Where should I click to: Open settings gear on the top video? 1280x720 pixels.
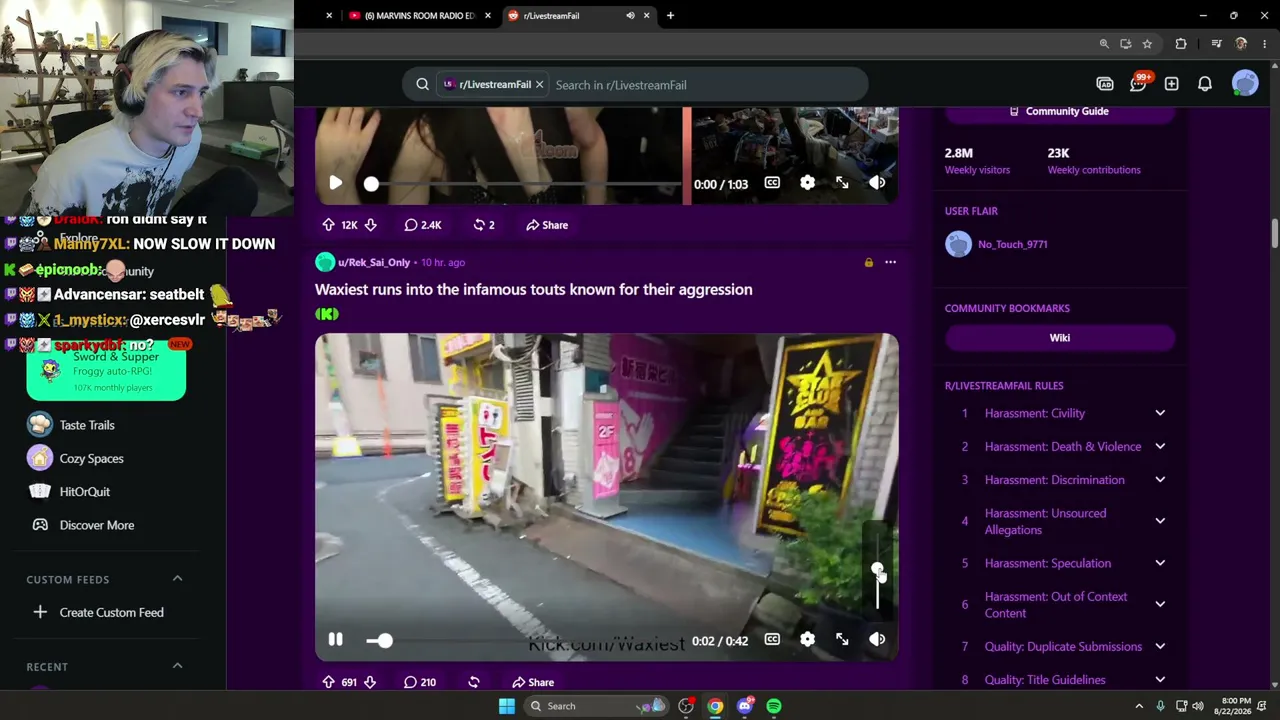(x=807, y=183)
